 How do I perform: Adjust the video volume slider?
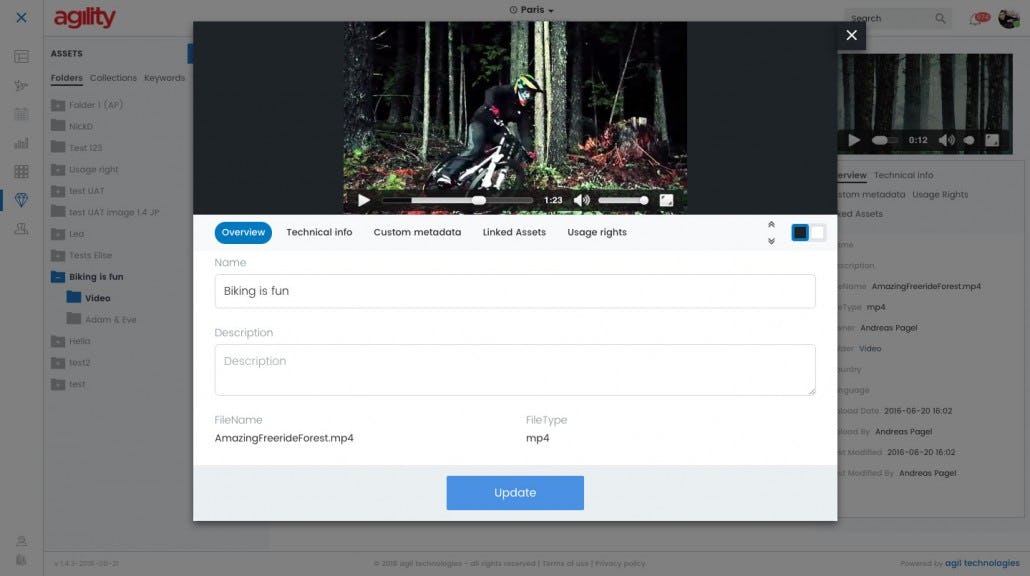(x=622, y=199)
